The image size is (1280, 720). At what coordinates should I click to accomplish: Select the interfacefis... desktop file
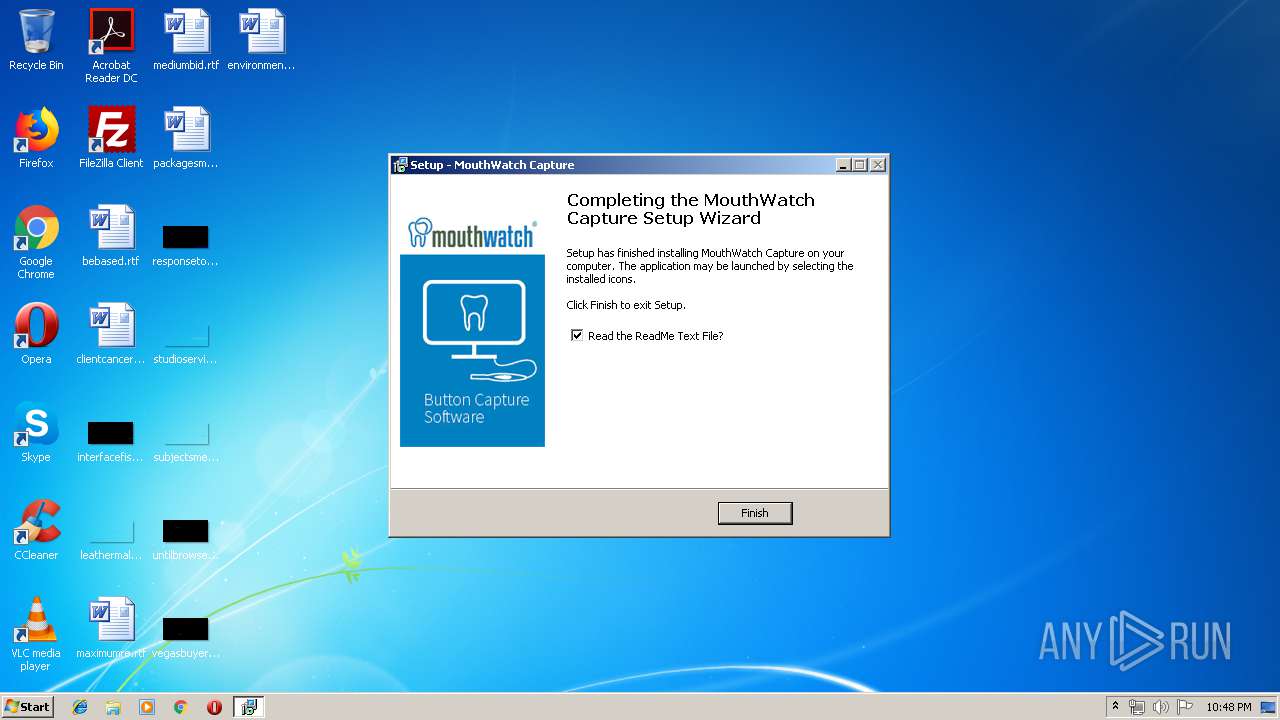(x=111, y=441)
